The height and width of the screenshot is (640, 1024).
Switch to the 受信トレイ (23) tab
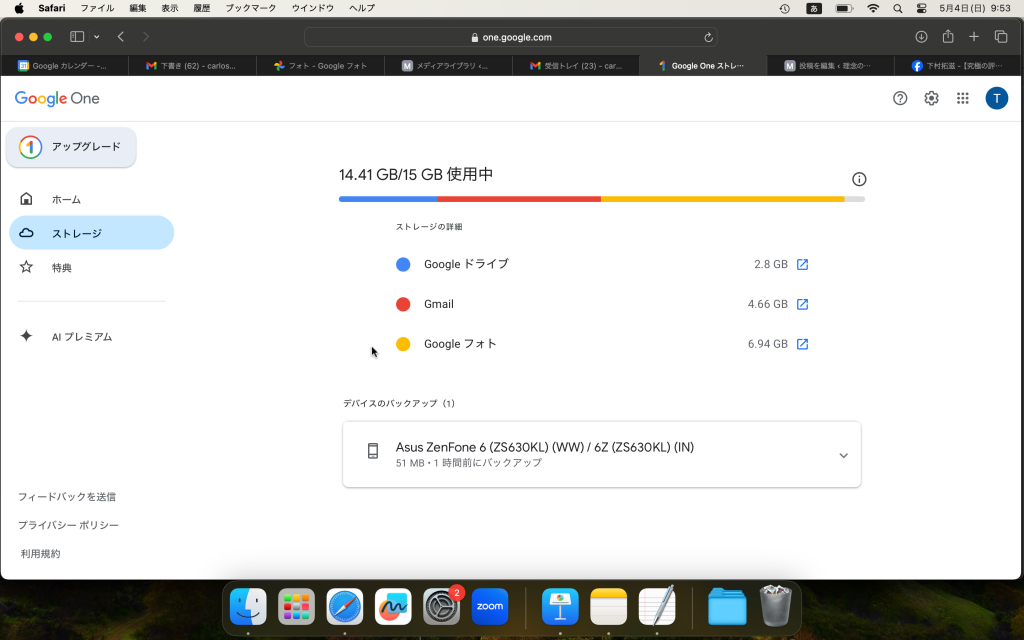point(576,66)
